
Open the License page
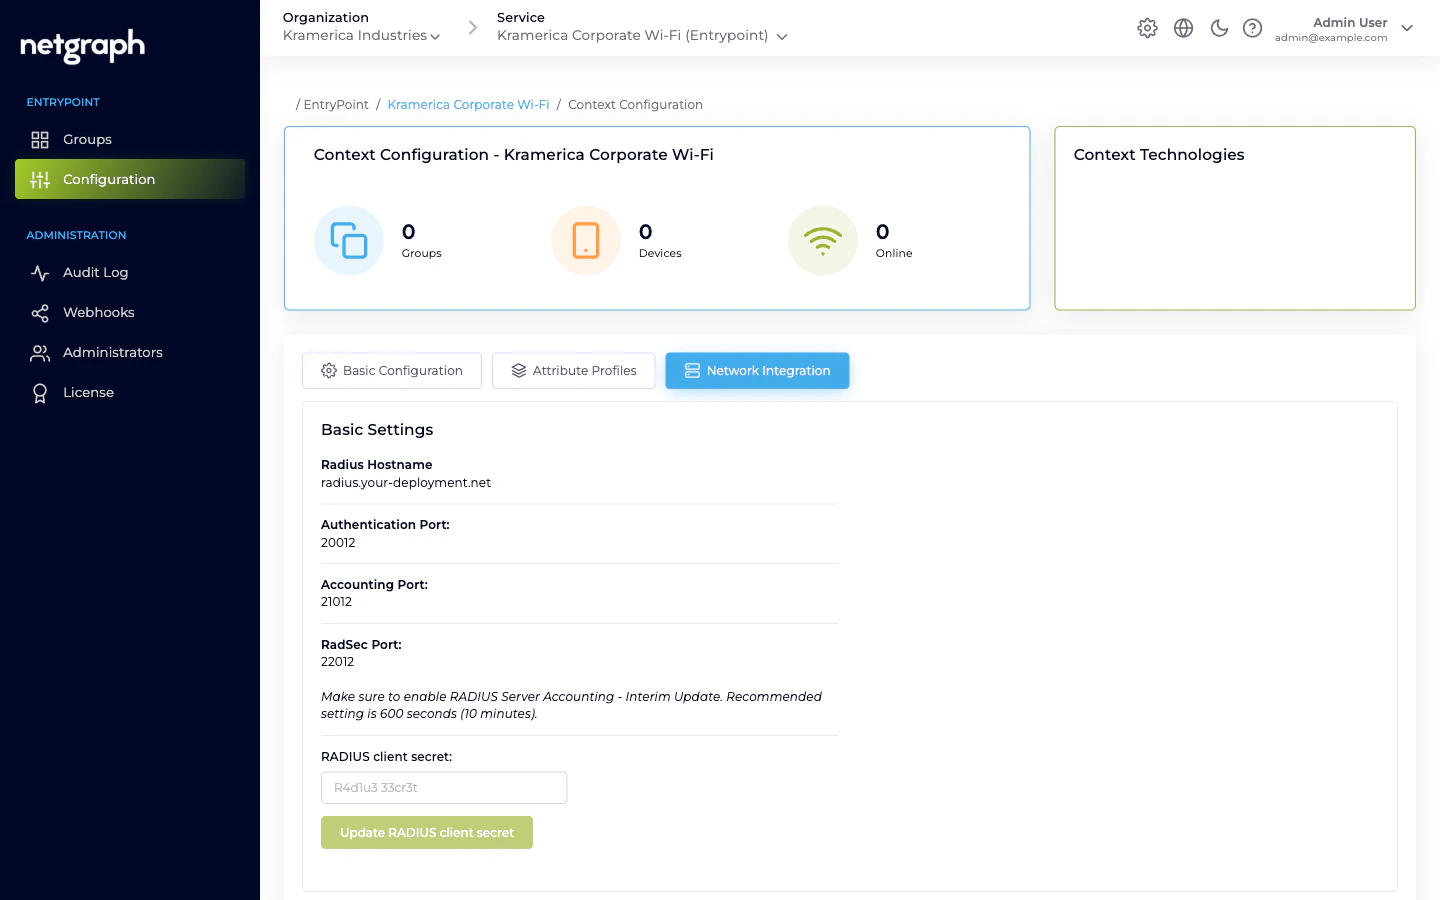[88, 392]
